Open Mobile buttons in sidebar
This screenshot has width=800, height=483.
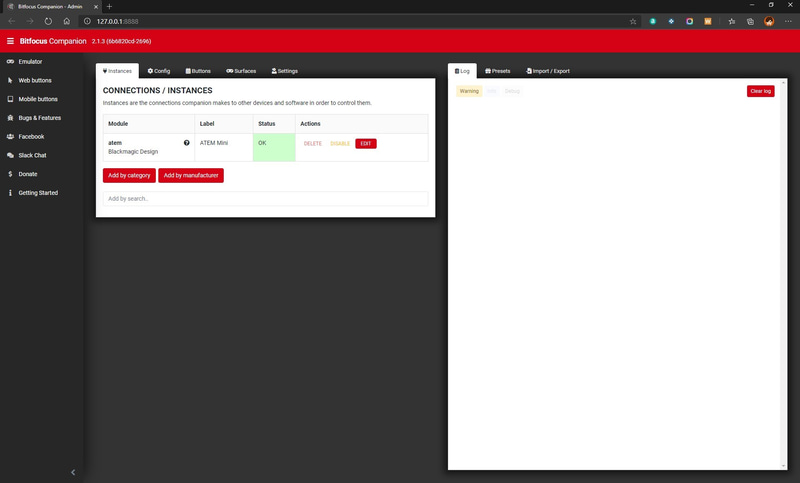pyautogui.click(x=32, y=99)
